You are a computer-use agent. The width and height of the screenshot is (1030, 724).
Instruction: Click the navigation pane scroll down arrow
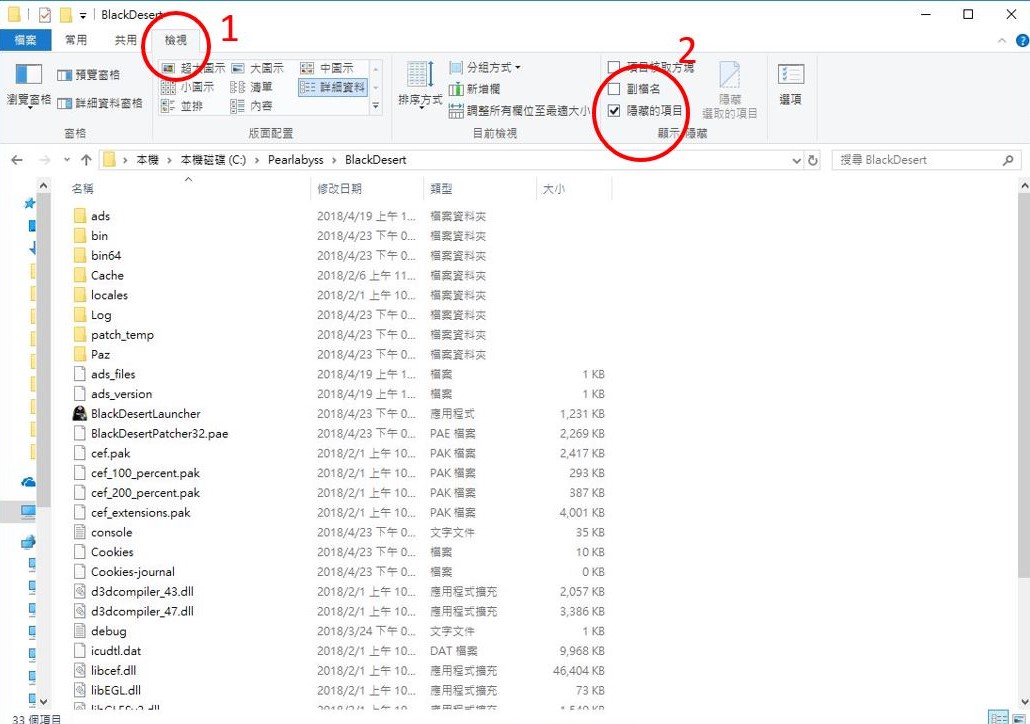(43, 702)
